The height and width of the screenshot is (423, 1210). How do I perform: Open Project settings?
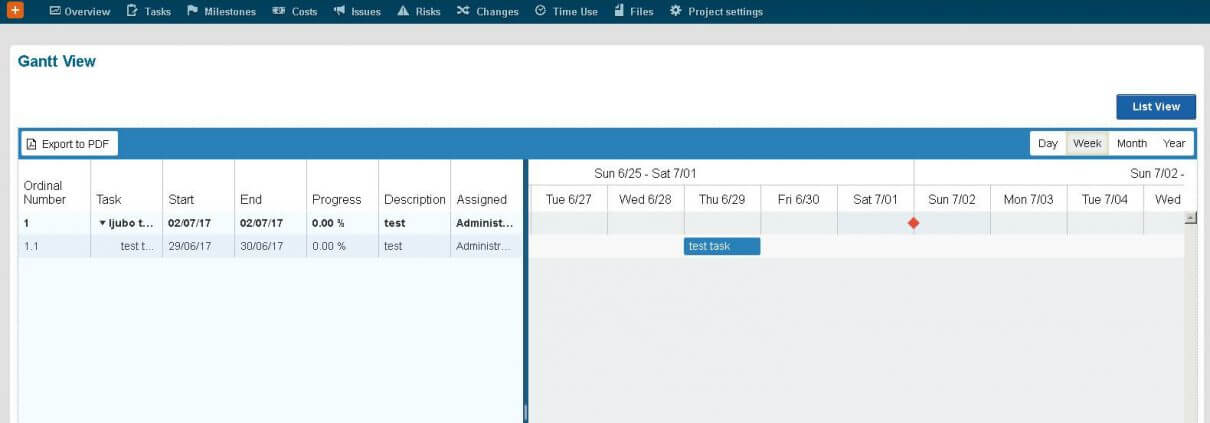click(716, 12)
